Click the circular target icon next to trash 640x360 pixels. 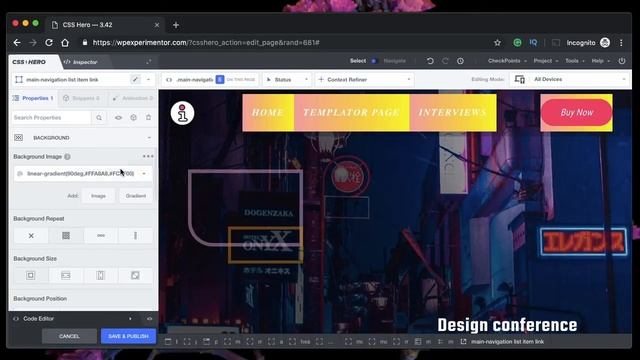pos(133,118)
